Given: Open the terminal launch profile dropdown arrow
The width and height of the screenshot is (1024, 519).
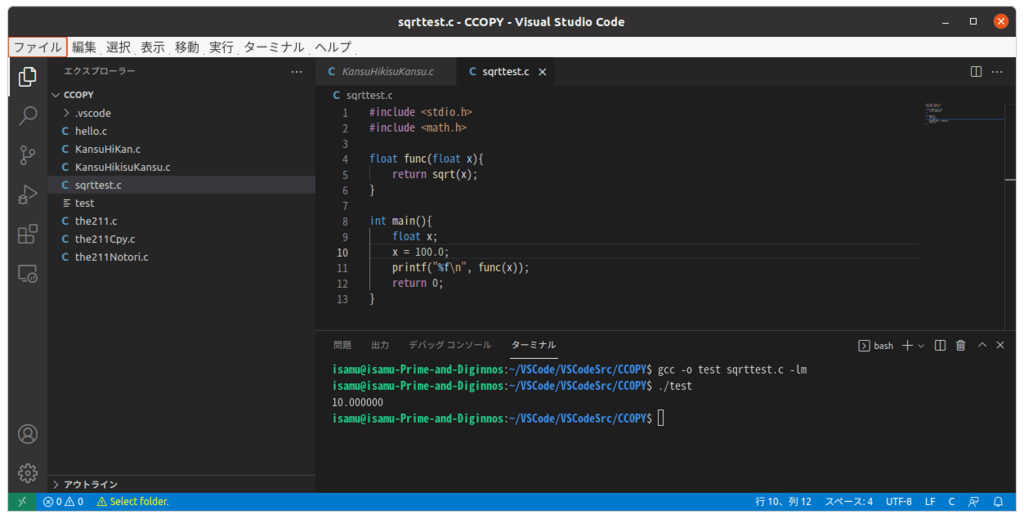Looking at the screenshot, I should 921,346.
